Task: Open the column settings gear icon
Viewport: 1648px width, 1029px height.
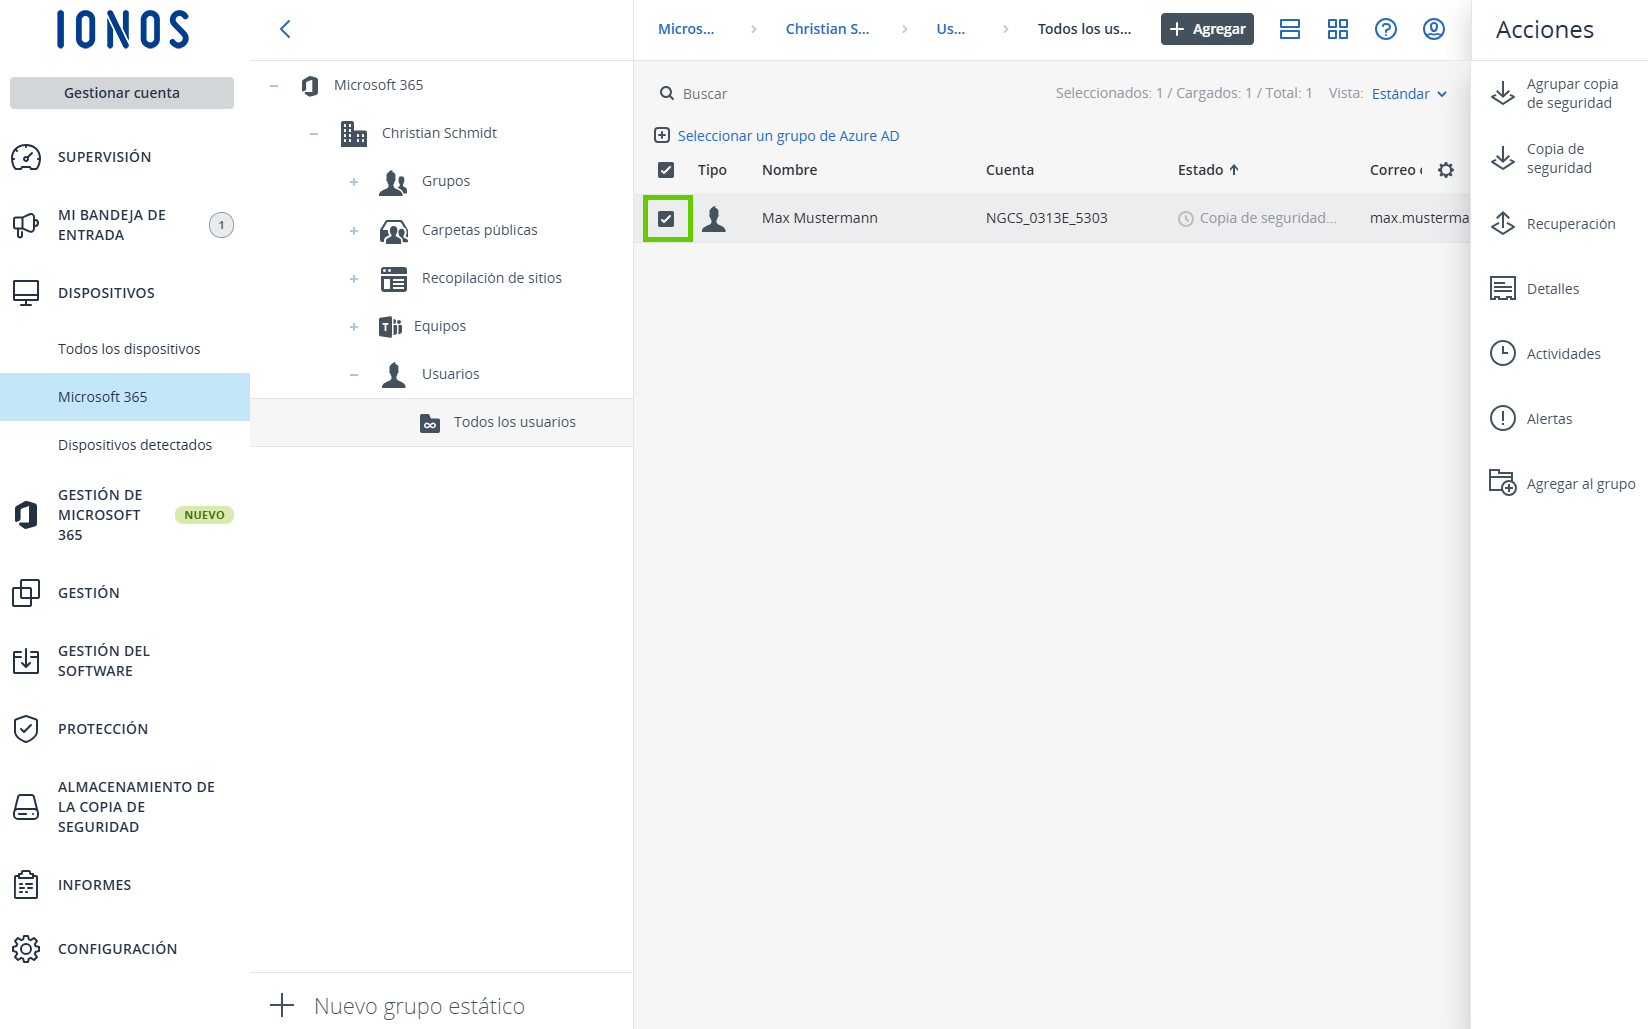Action: coord(1446,170)
